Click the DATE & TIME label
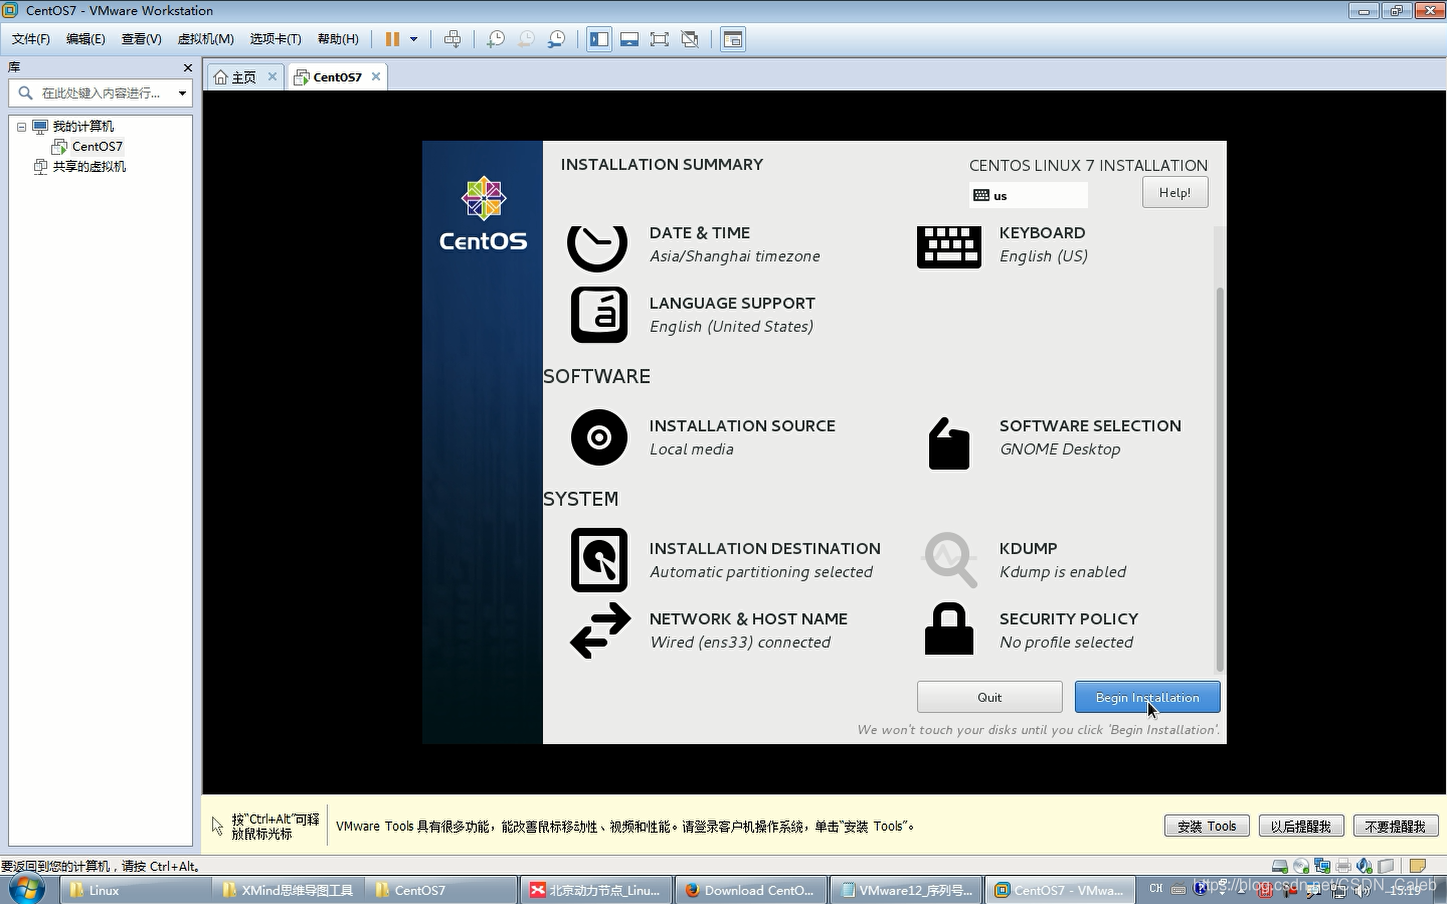This screenshot has width=1447, height=904. coord(699,233)
